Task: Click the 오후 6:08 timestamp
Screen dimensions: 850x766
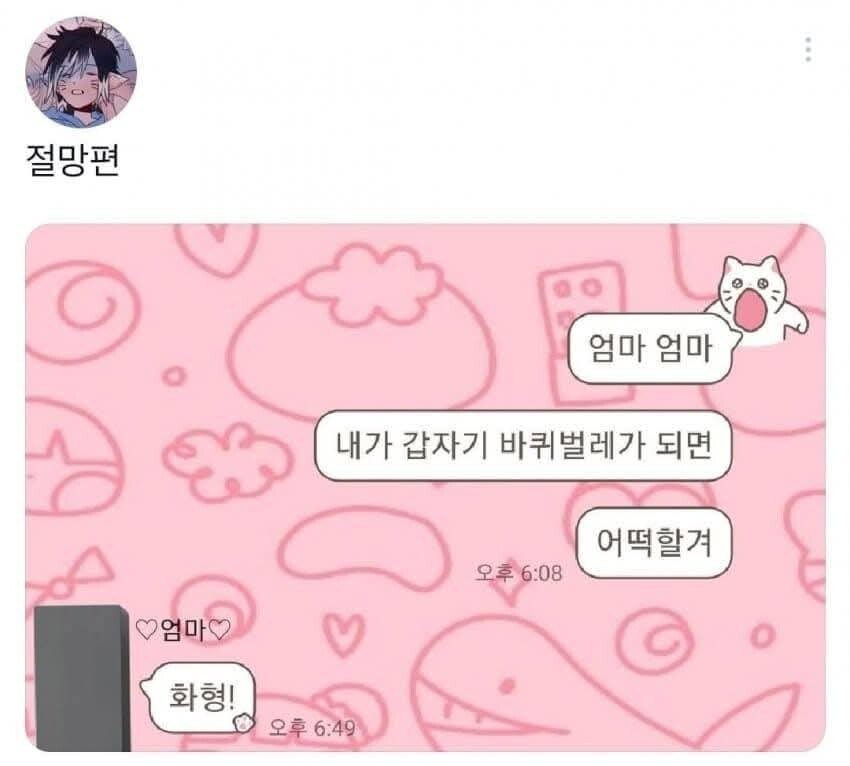Action: click(519, 572)
